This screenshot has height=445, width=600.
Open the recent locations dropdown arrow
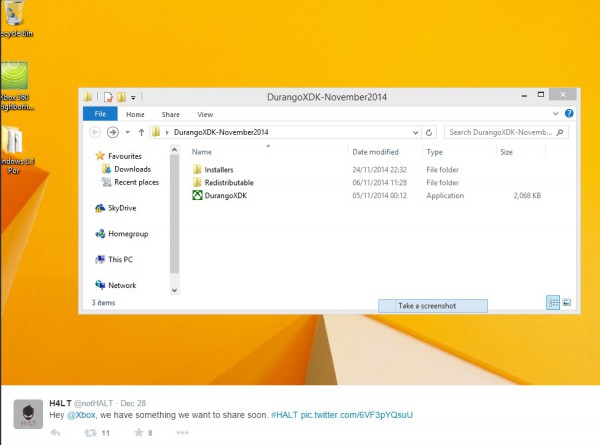[127, 132]
